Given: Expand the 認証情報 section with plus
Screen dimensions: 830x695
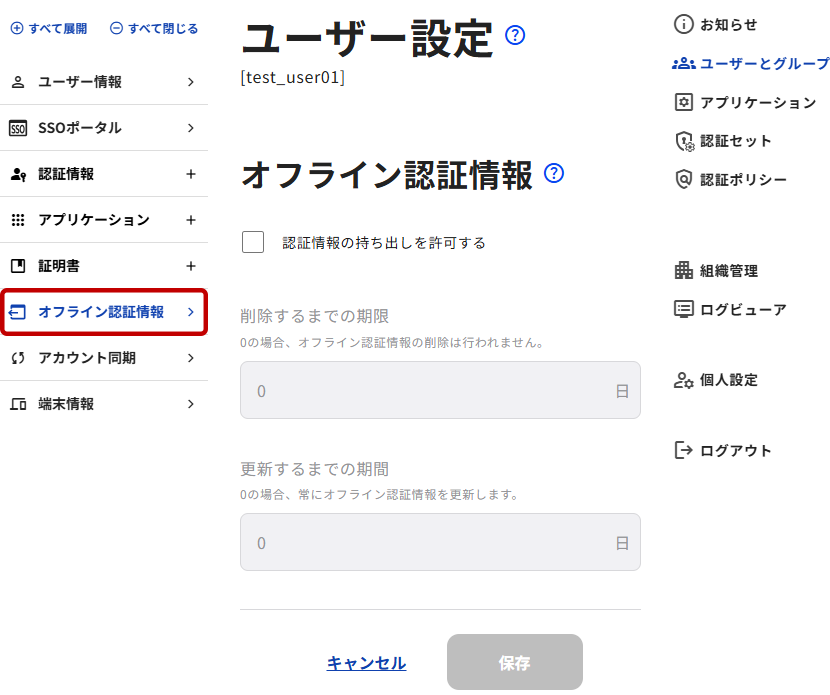Looking at the screenshot, I should click(191, 174).
